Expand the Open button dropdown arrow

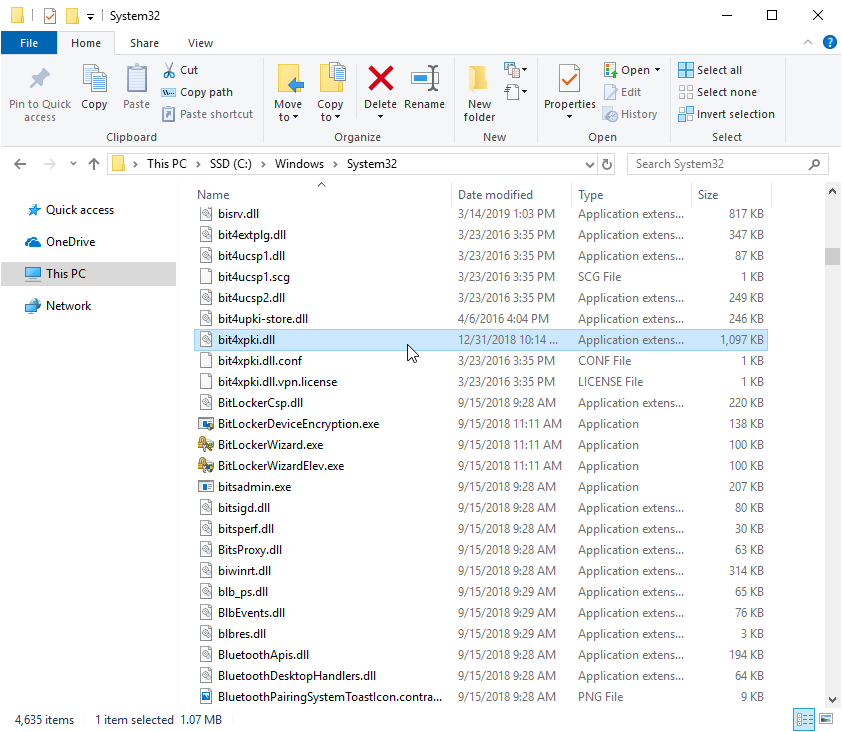[657, 70]
